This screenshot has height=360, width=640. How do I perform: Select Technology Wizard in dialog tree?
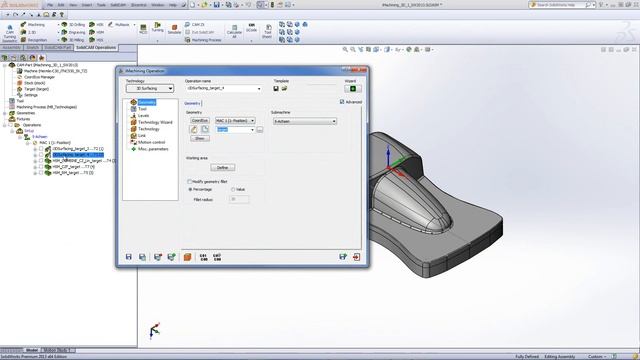pos(155,122)
